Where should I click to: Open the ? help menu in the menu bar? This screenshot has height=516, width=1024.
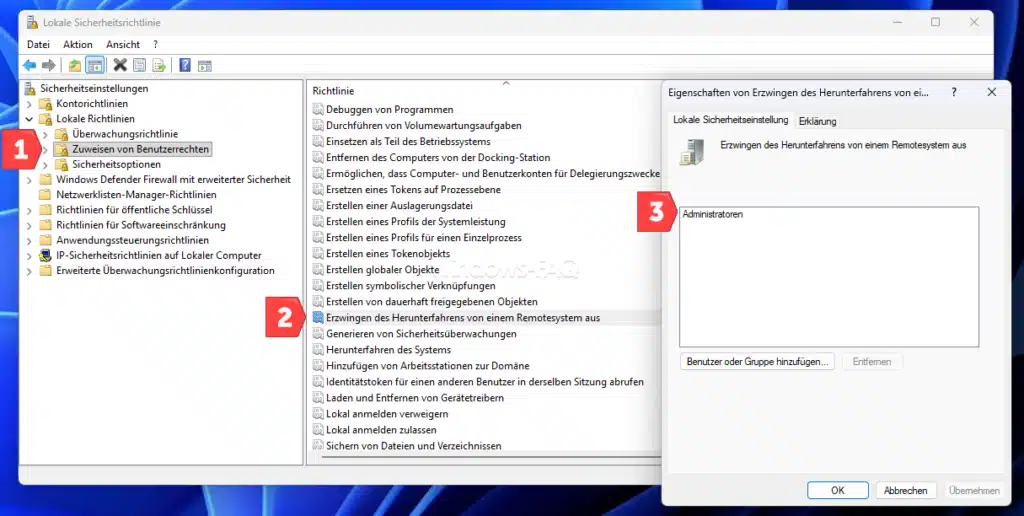coord(155,44)
